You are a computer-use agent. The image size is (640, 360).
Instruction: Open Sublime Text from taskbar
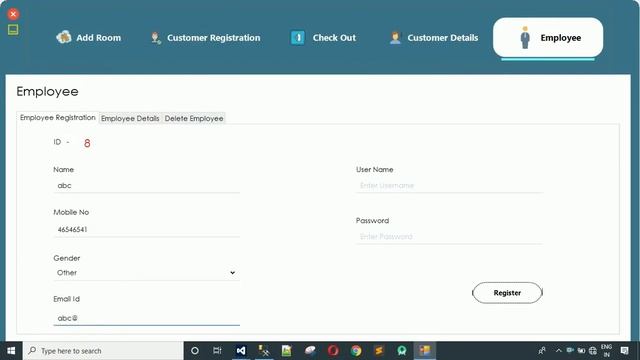tap(379, 351)
